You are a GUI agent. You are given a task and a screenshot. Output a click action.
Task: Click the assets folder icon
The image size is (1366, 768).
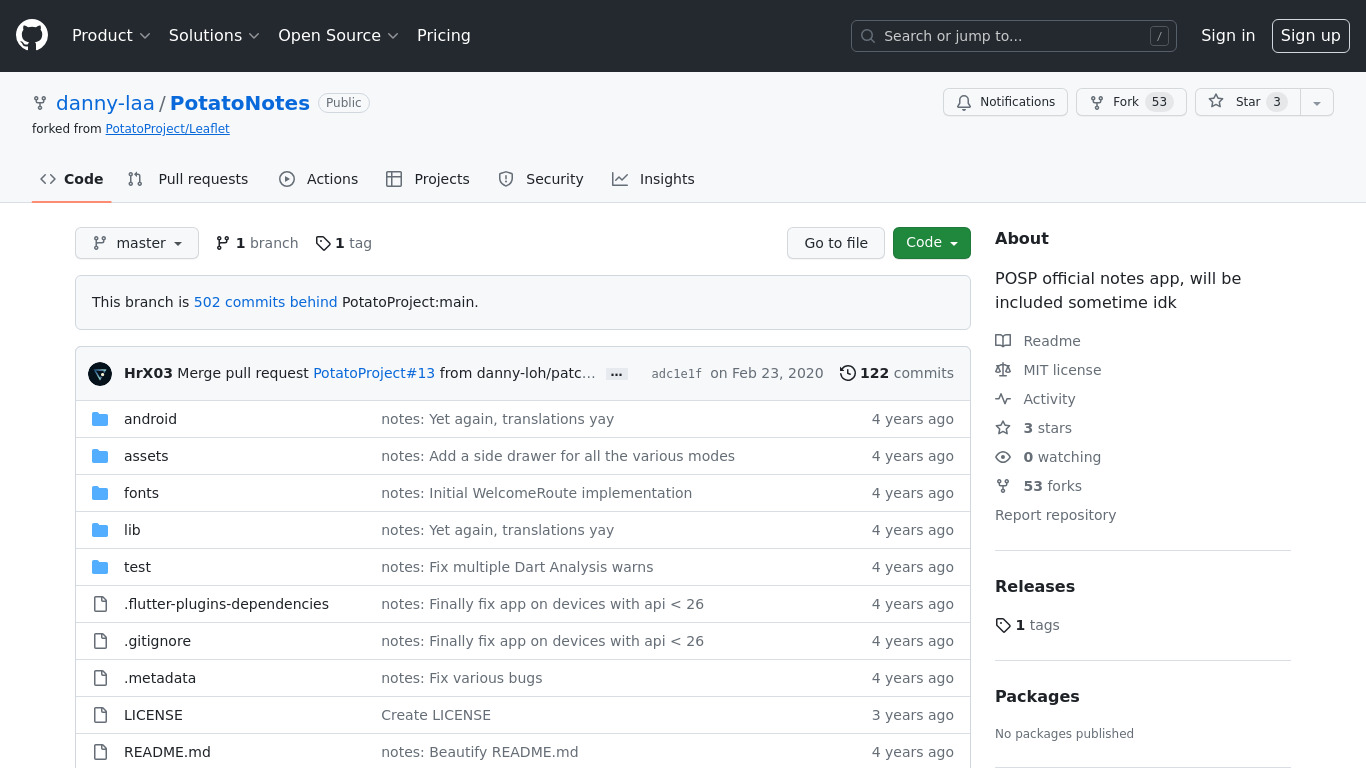click(100, 456)
